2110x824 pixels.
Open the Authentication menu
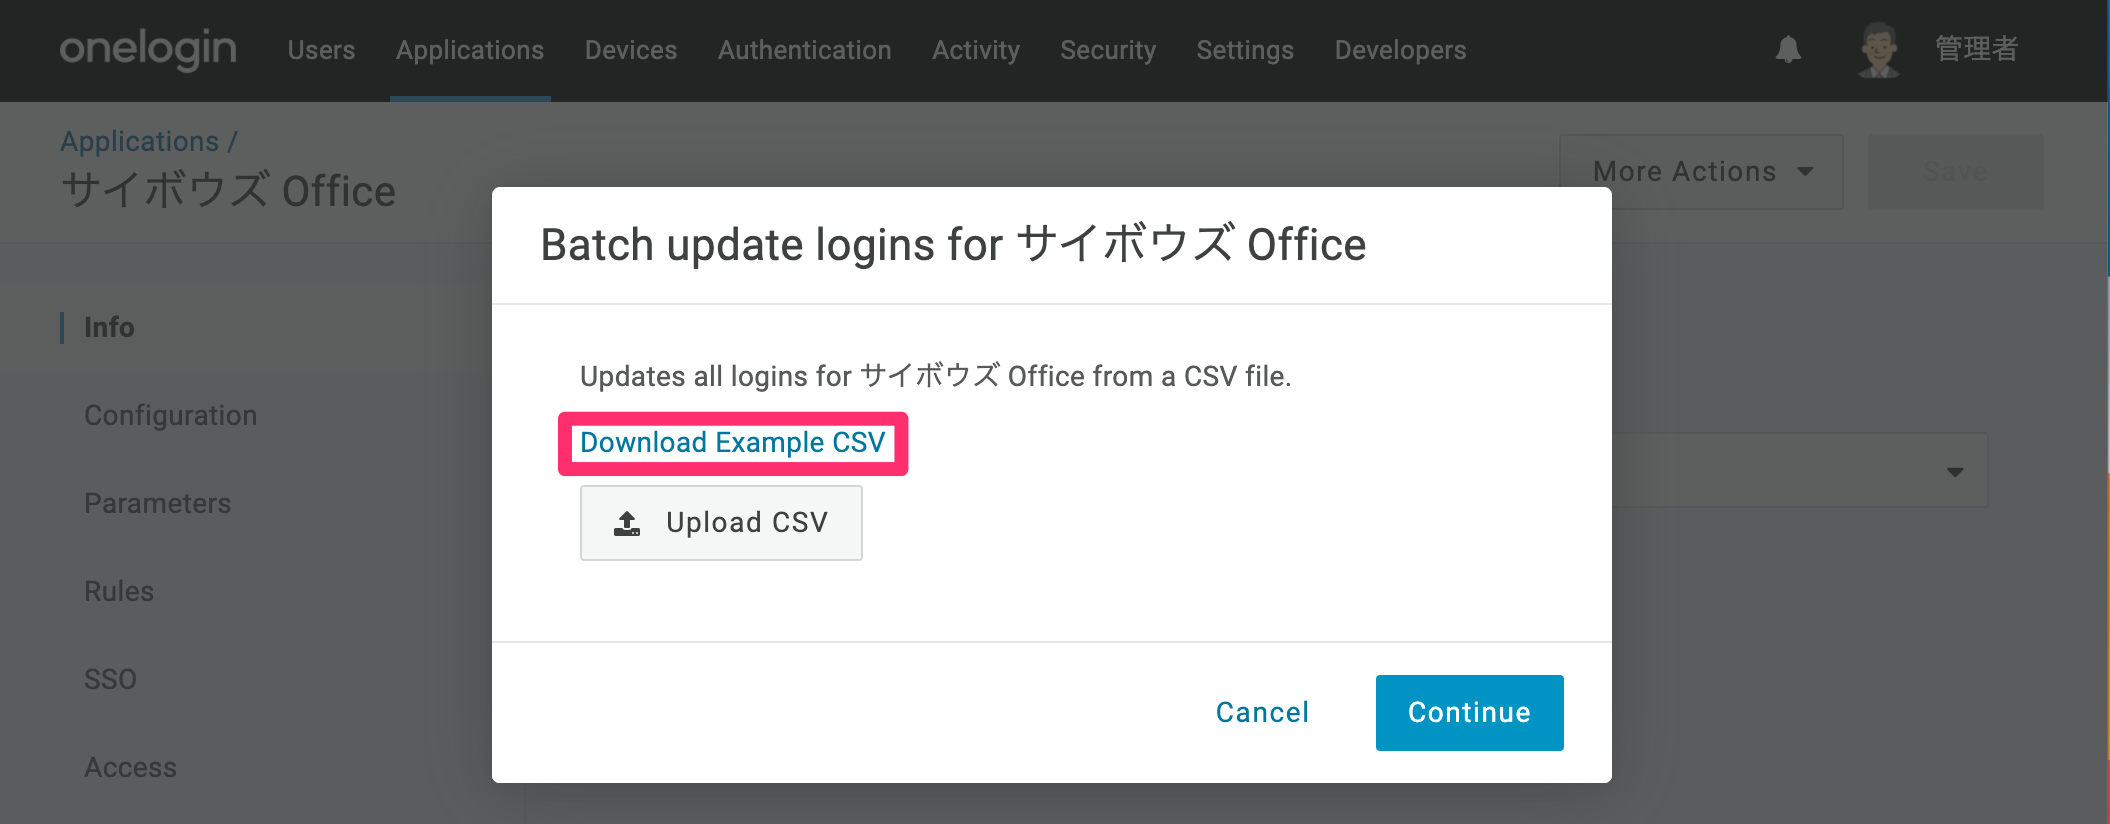805,50
